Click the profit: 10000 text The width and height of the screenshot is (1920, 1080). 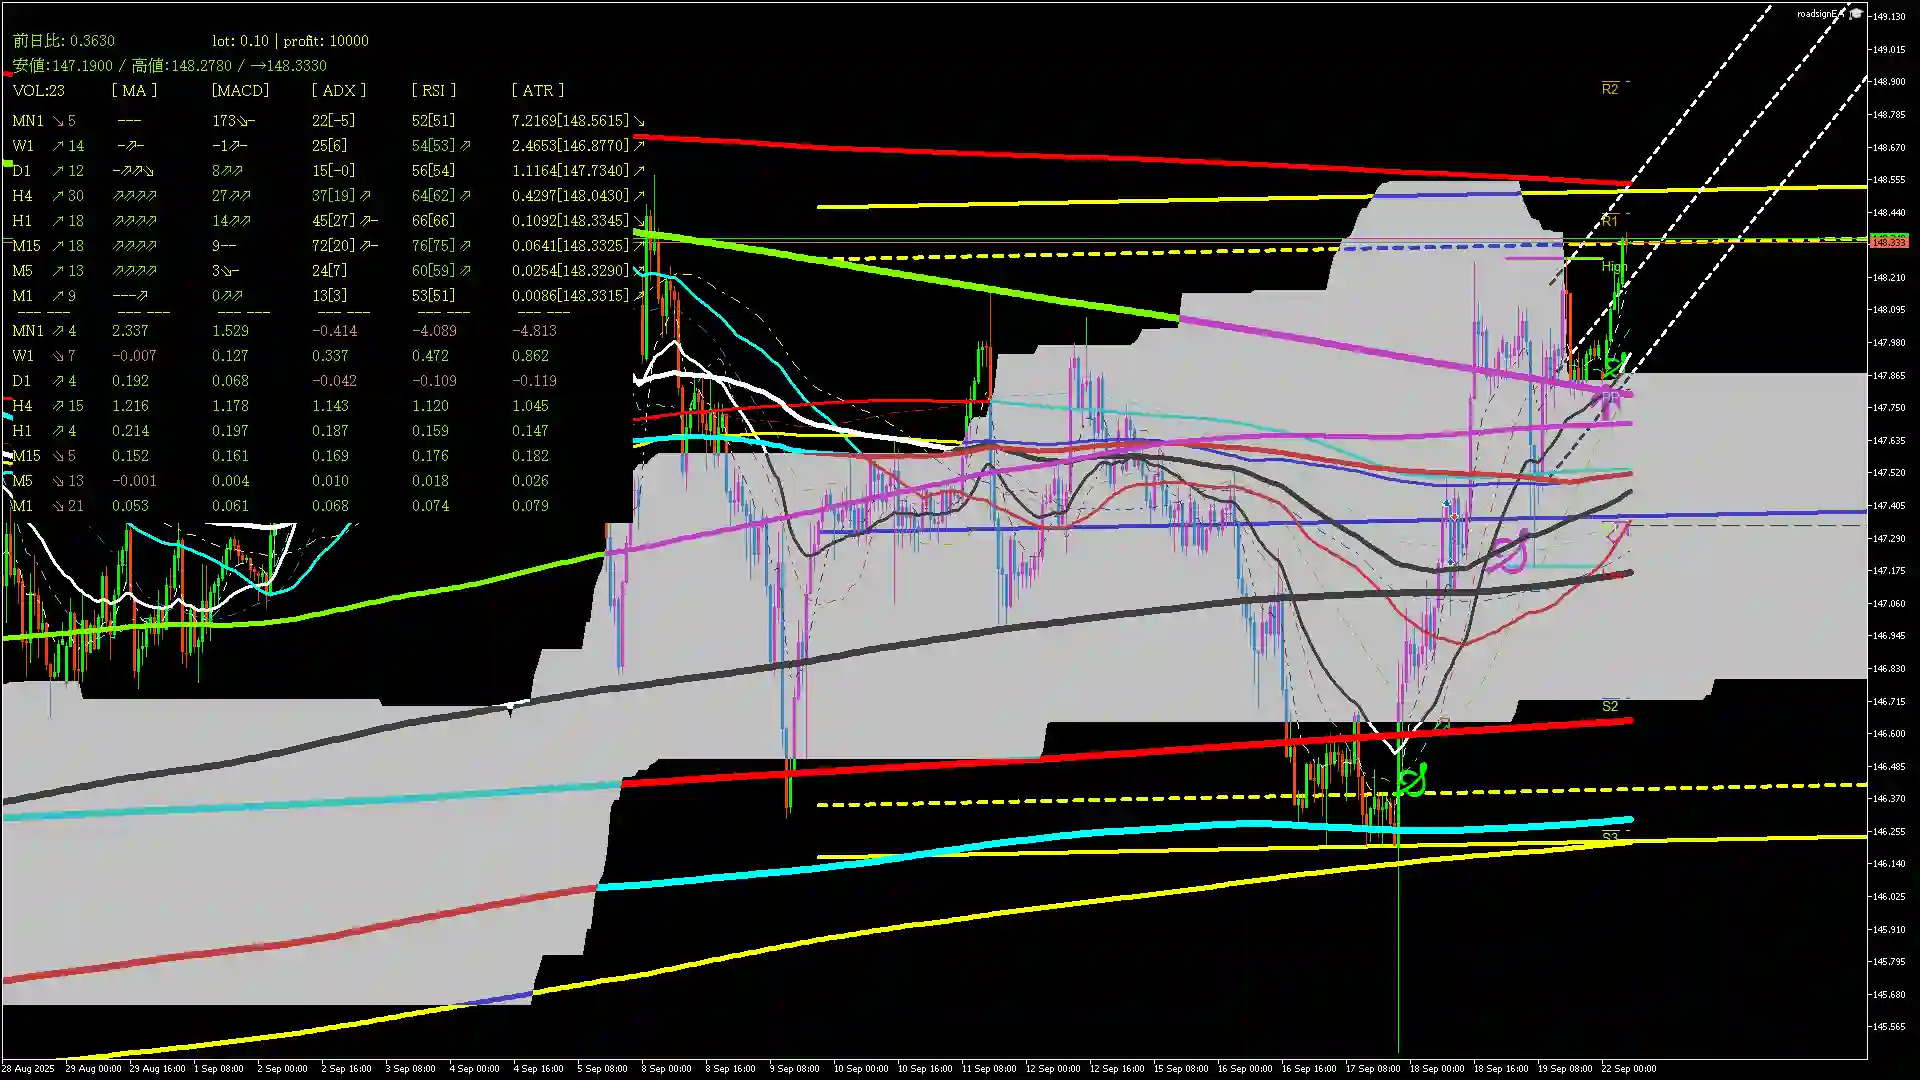coord(326,41)
